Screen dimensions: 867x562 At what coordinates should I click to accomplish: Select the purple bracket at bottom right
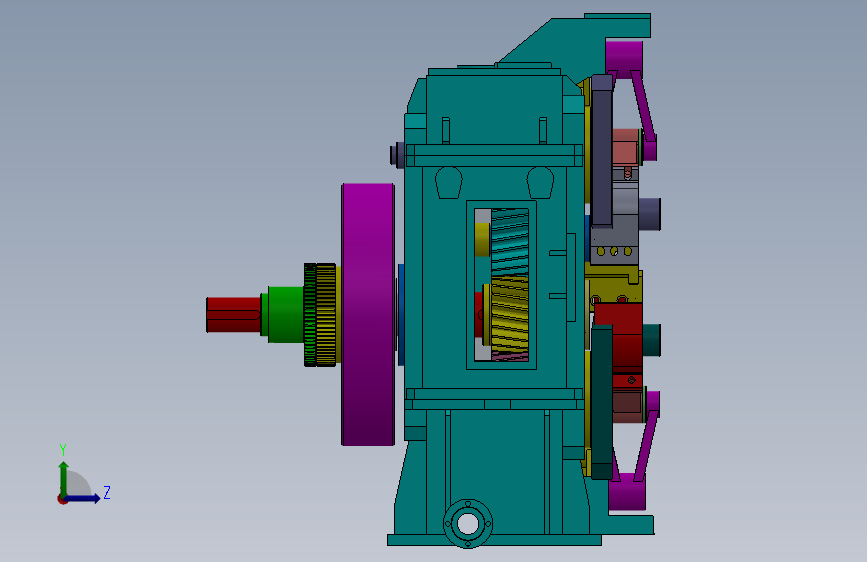[634, 451]
